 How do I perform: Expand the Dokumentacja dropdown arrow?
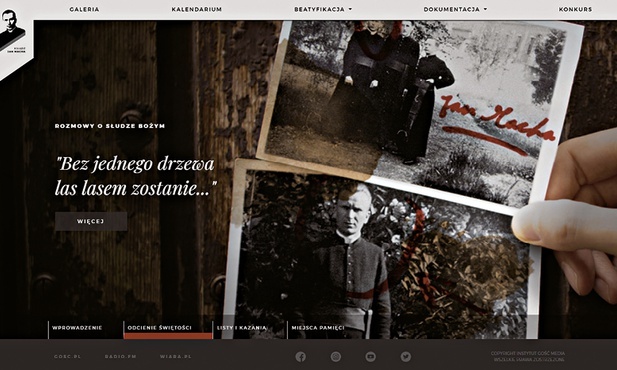[x=485, y=9]
